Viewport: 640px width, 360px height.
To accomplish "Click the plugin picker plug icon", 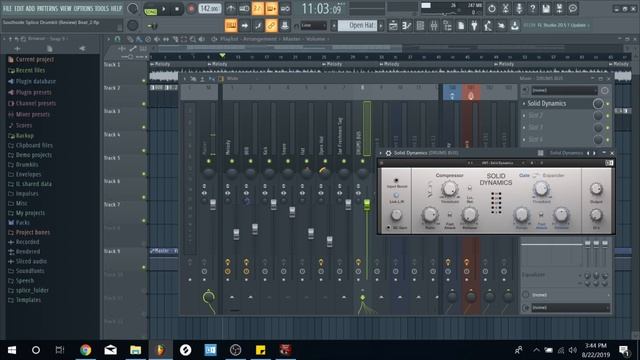I will coord(474,26).
